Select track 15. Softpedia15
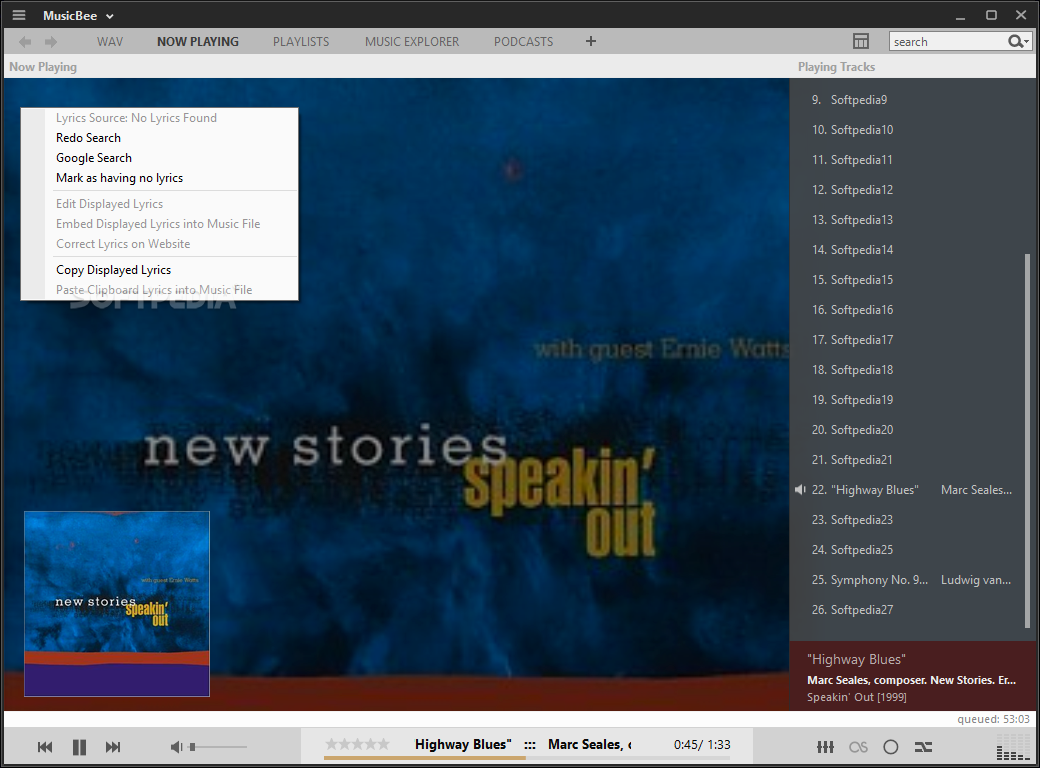The width and height of the screenshot is (1040, 768). point(907,279)
